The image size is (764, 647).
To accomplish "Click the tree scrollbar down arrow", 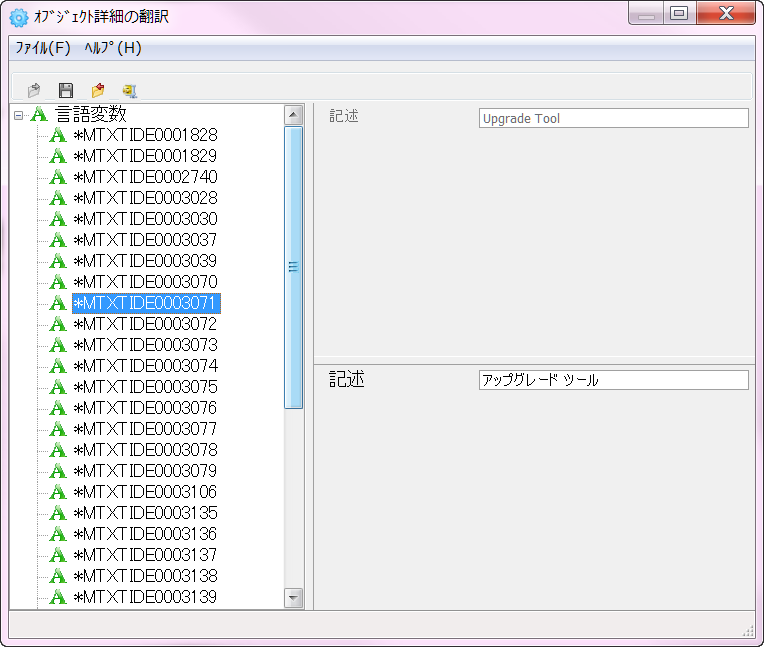I will [293, 597].
